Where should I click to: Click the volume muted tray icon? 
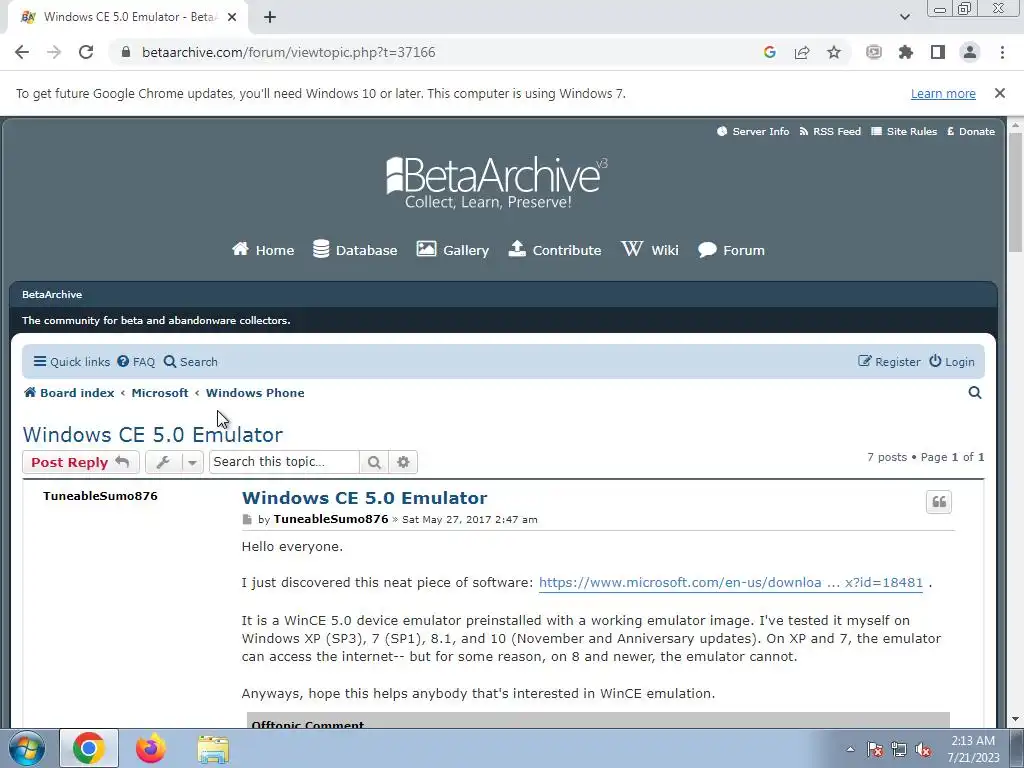pyautogui.click(x=923, y=750)
